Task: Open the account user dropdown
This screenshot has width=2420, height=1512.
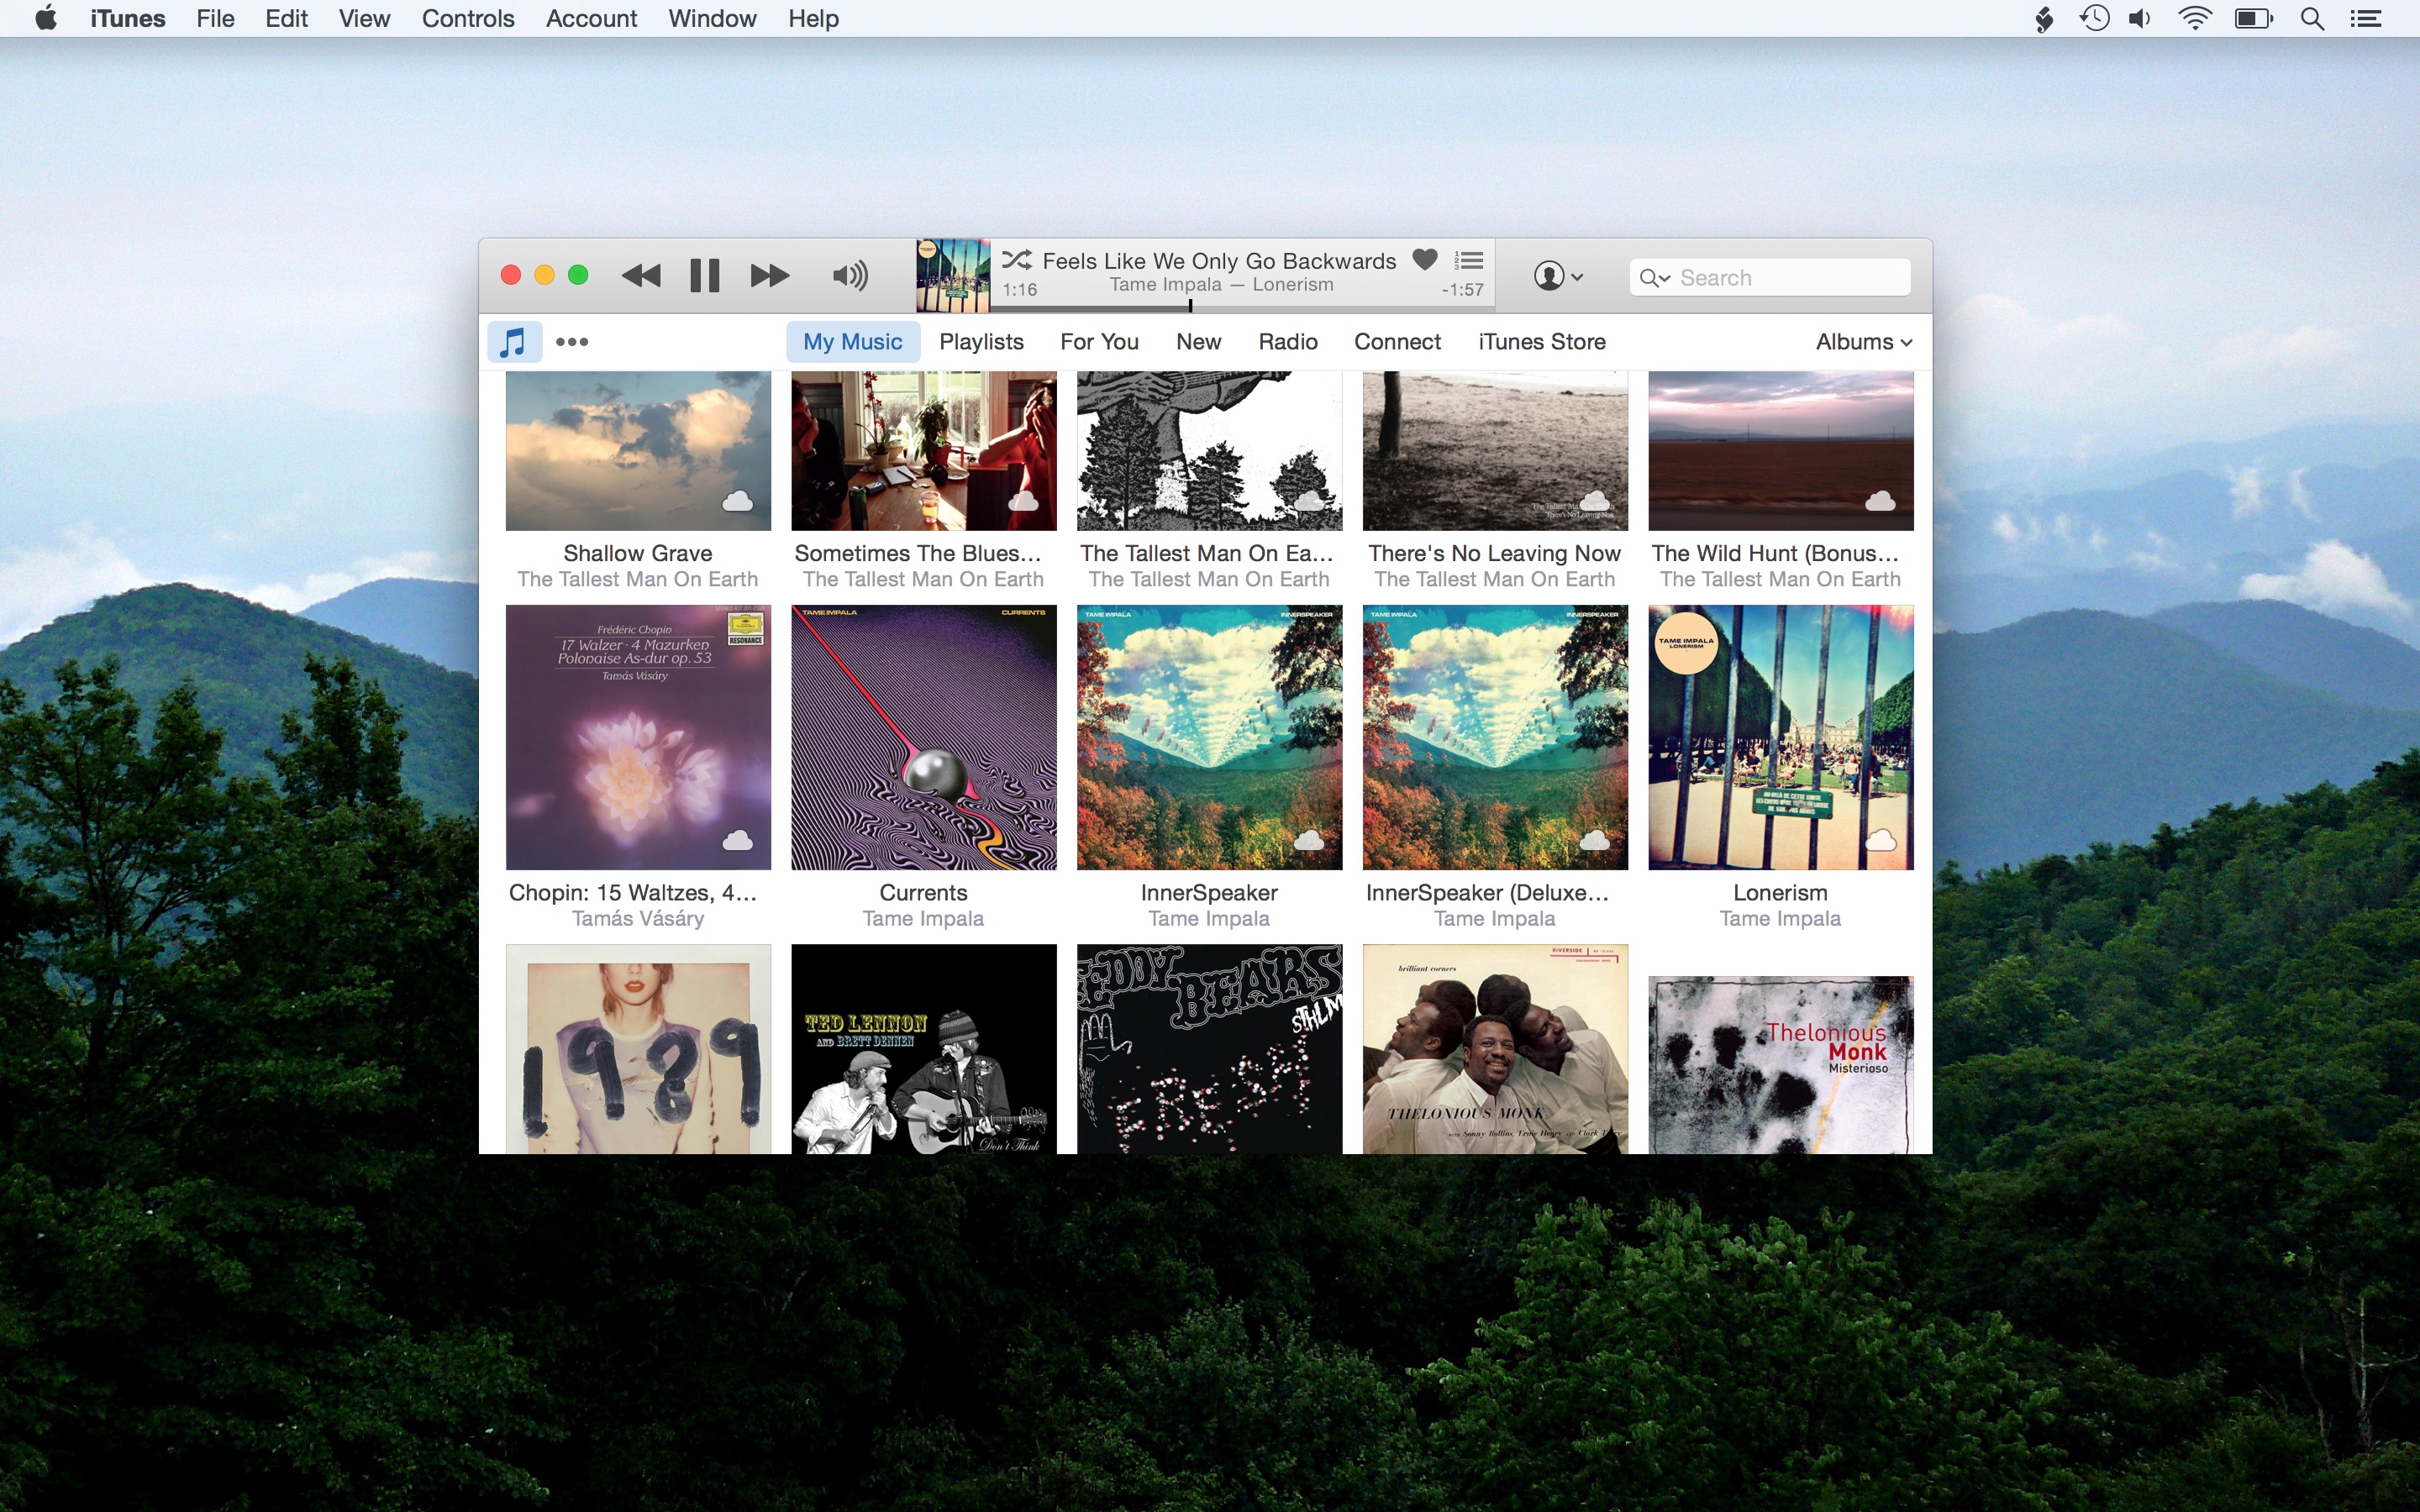Action: coord(1557,276)
